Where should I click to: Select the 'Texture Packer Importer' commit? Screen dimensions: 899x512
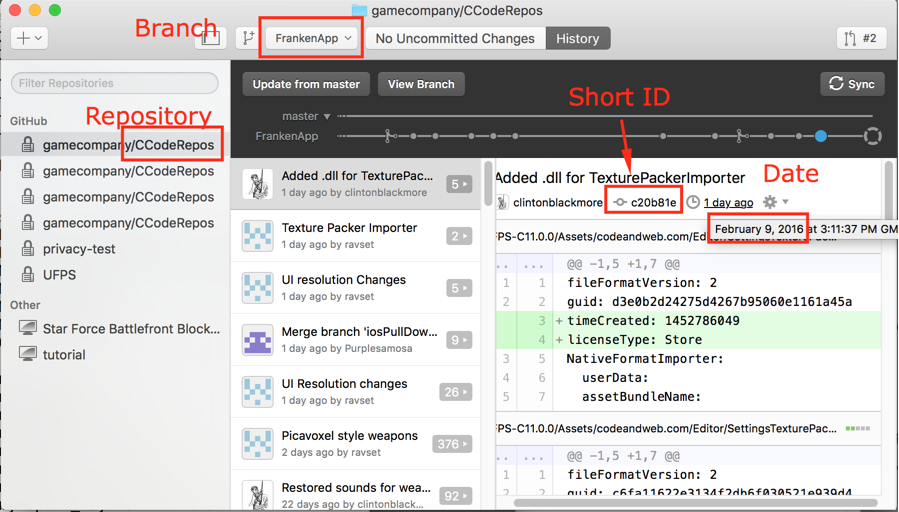coord(355,236)
